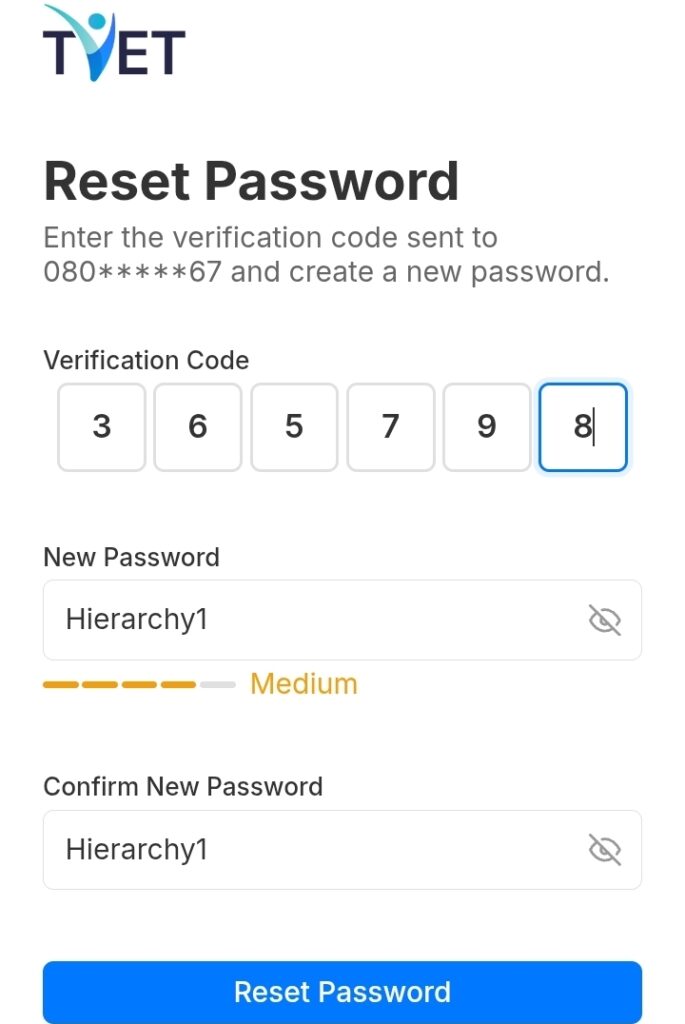Focus the first verification digit box containing 3
685x1024 pixels.
[x=102, y=427]
